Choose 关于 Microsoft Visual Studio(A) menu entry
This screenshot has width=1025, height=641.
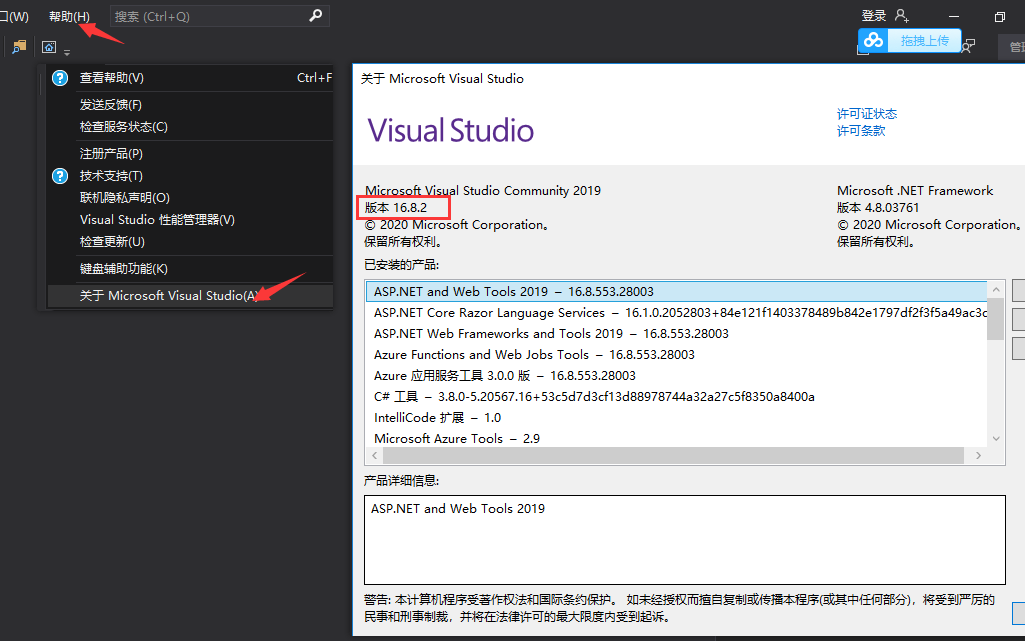[168, 296]
